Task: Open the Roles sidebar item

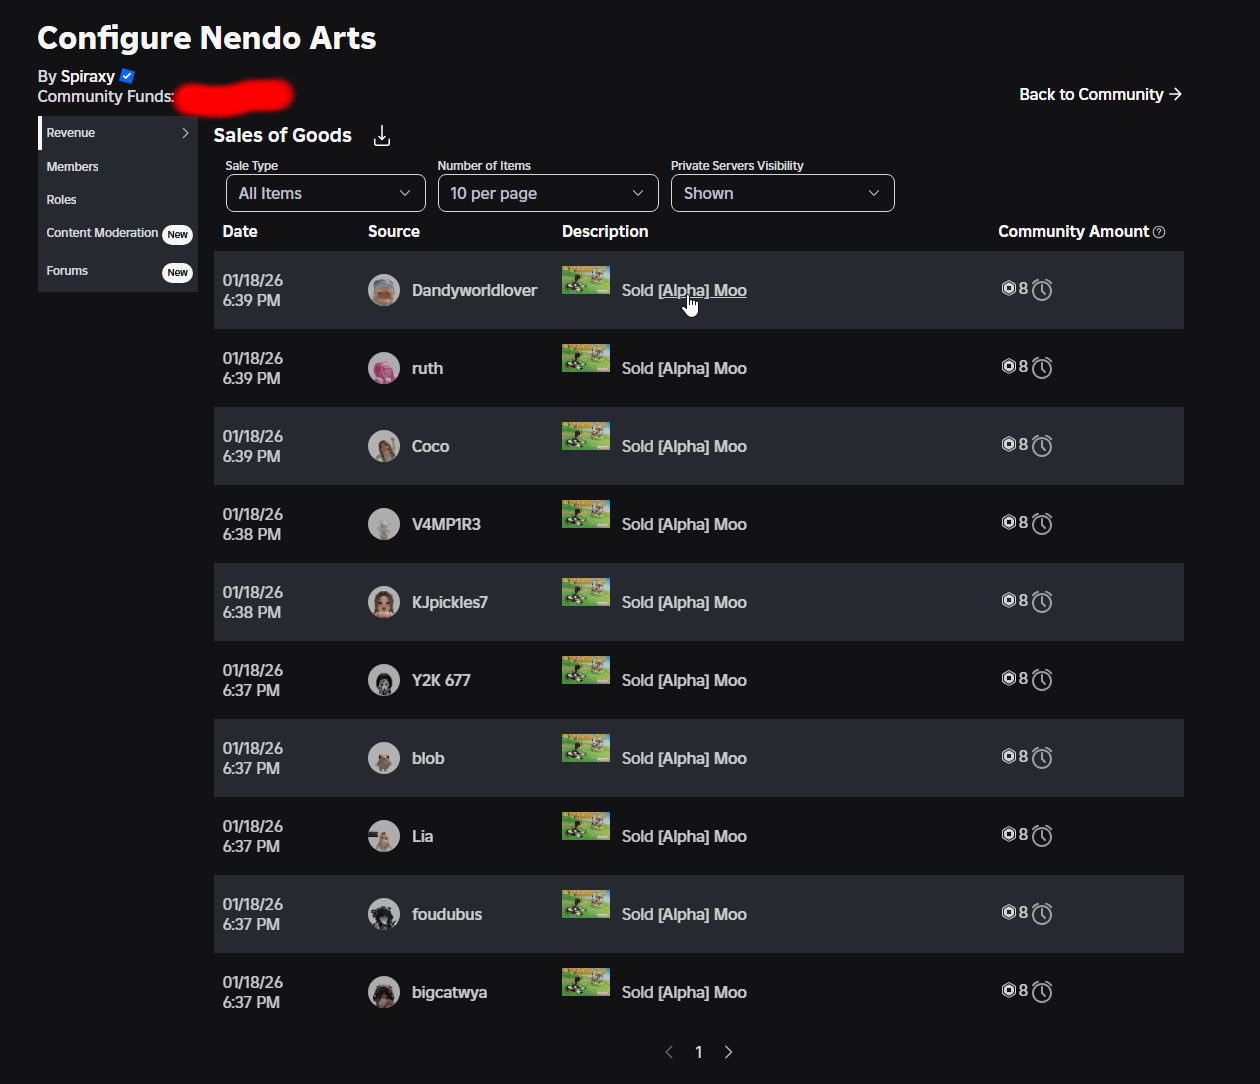Action: pyautogui.click(x=62, y=200)
